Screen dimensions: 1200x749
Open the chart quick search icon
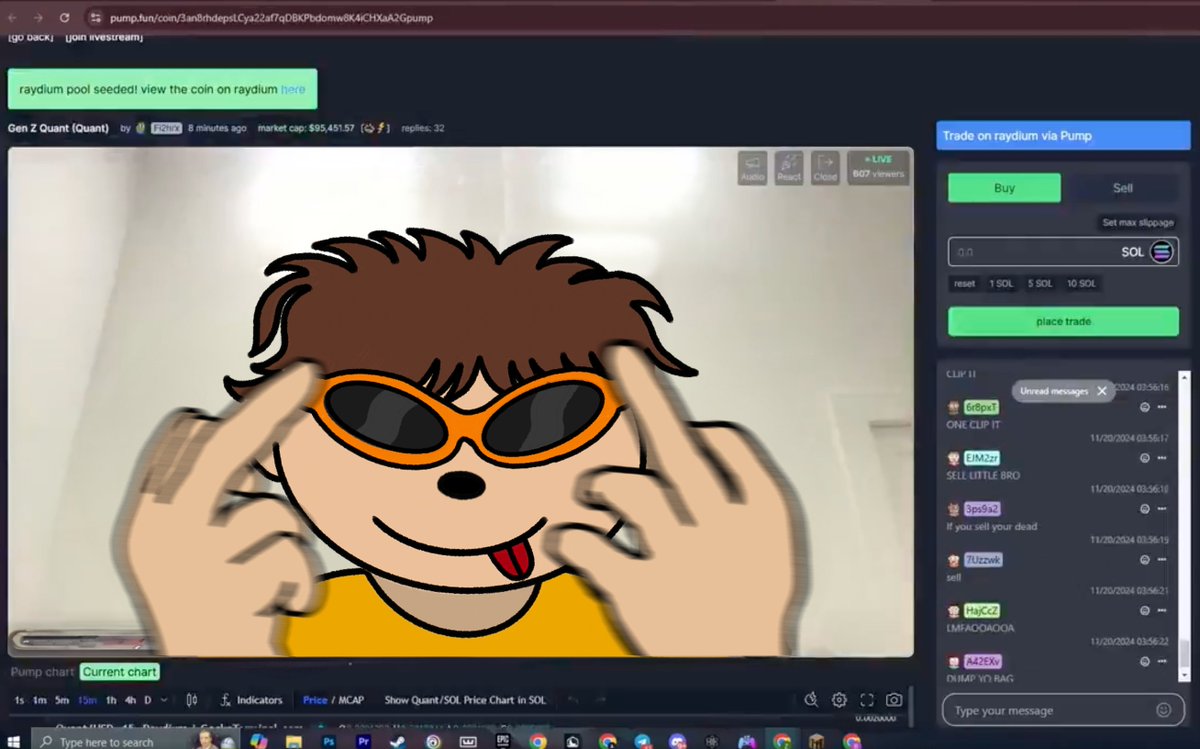811,700
